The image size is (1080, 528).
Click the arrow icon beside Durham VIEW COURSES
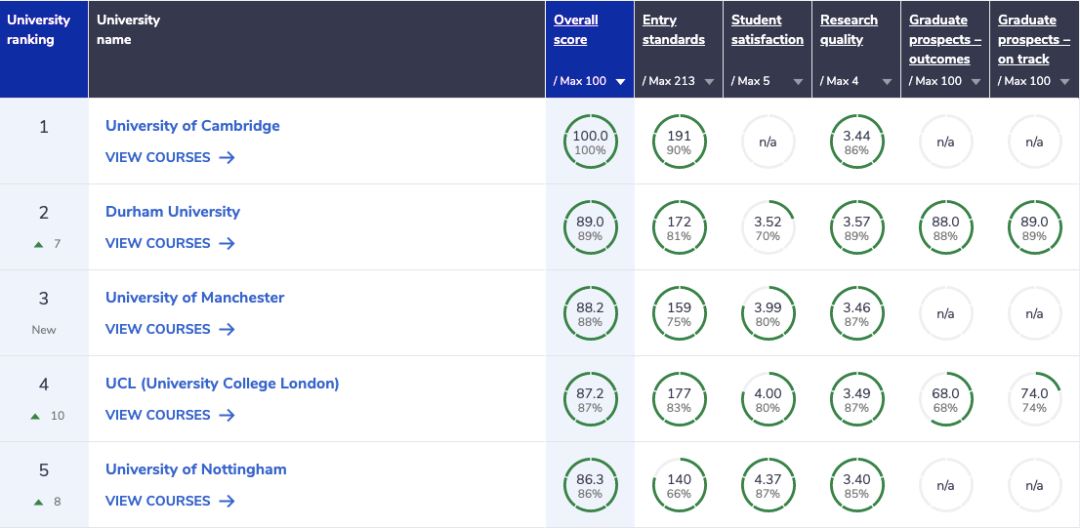227,244
